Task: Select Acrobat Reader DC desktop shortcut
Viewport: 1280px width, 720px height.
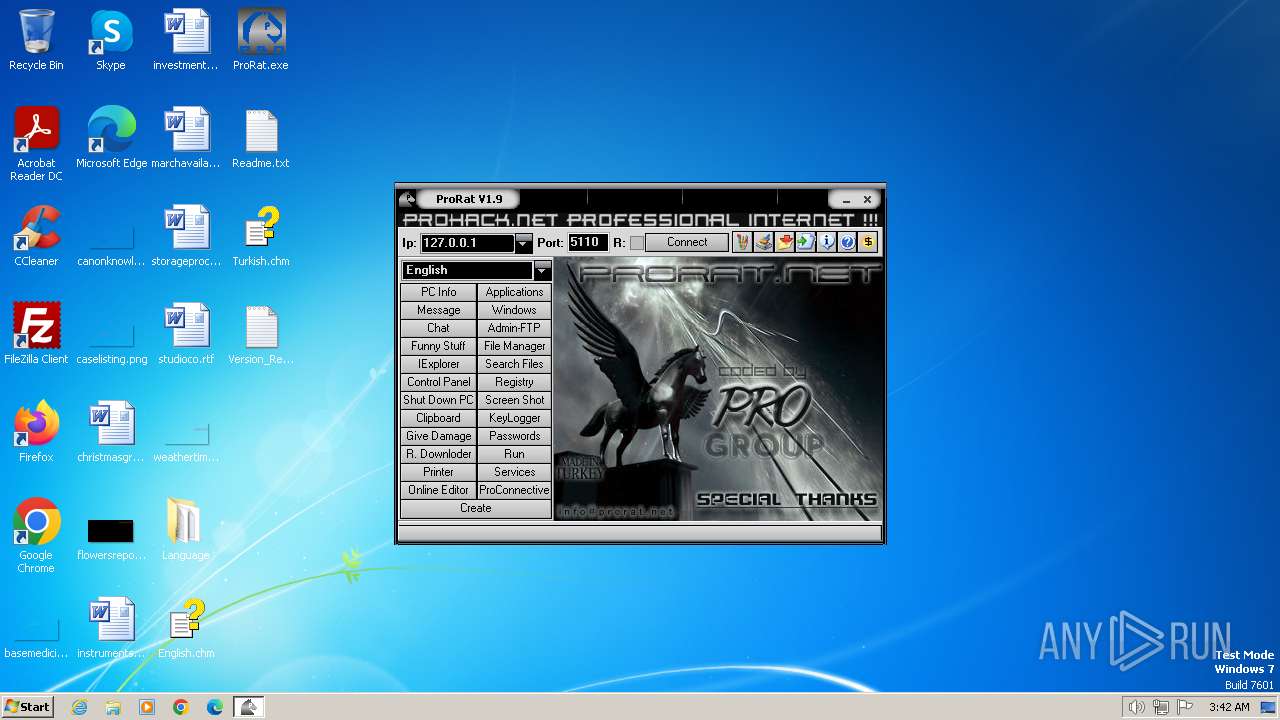Action: pos(36,144)
